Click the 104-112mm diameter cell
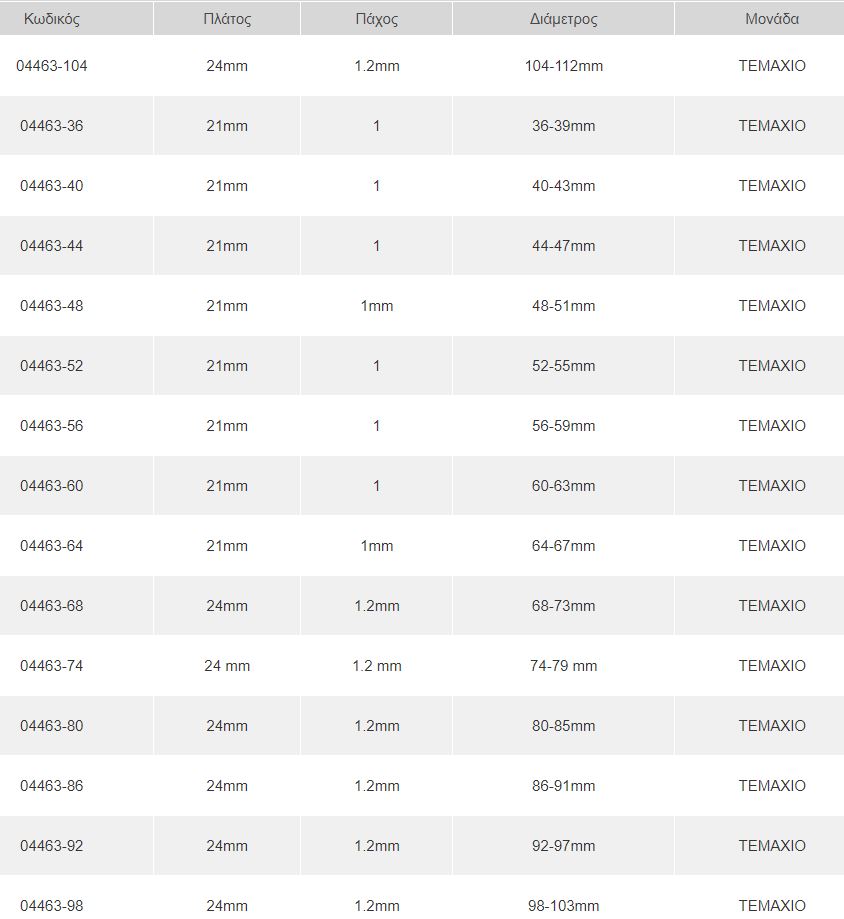844x919 pixels. [563, 66]
